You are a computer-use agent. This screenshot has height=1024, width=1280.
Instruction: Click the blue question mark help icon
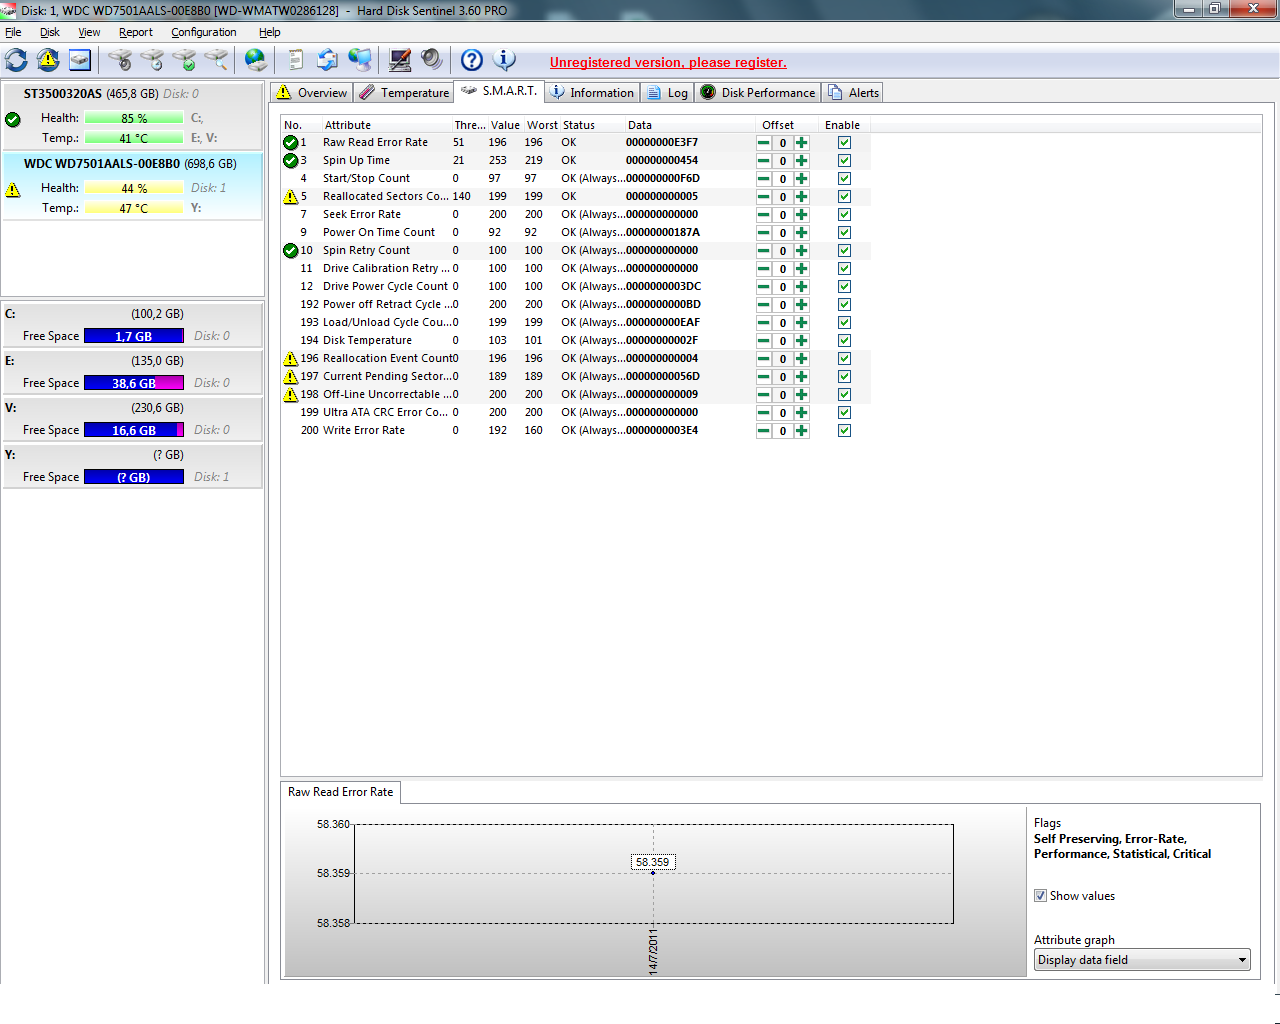coord(472,60)
